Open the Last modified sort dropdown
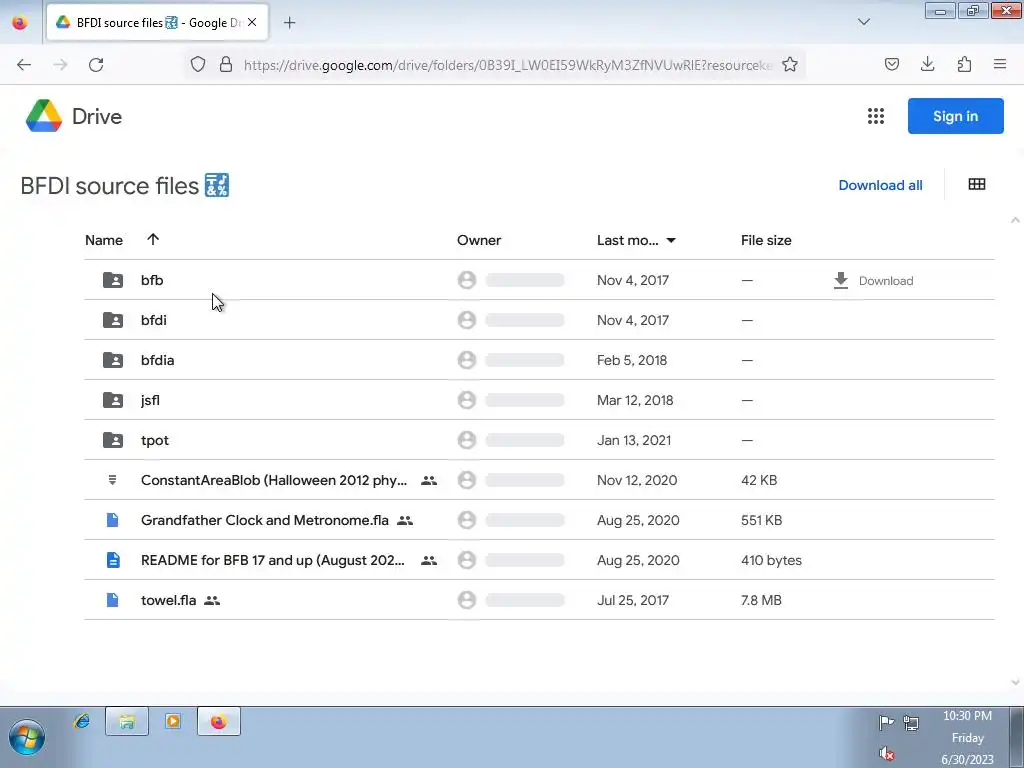 click(x=671, y=240)
